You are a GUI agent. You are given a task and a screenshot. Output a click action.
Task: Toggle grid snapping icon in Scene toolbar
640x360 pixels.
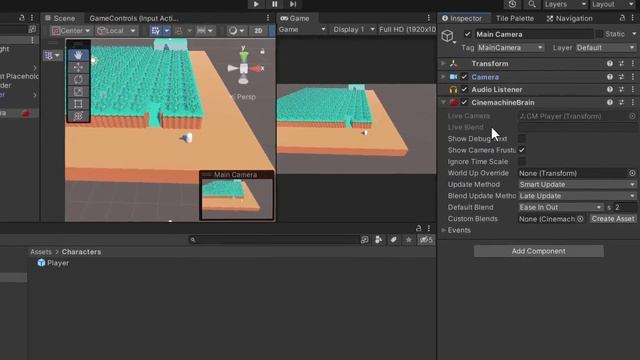tap(156, 31)
